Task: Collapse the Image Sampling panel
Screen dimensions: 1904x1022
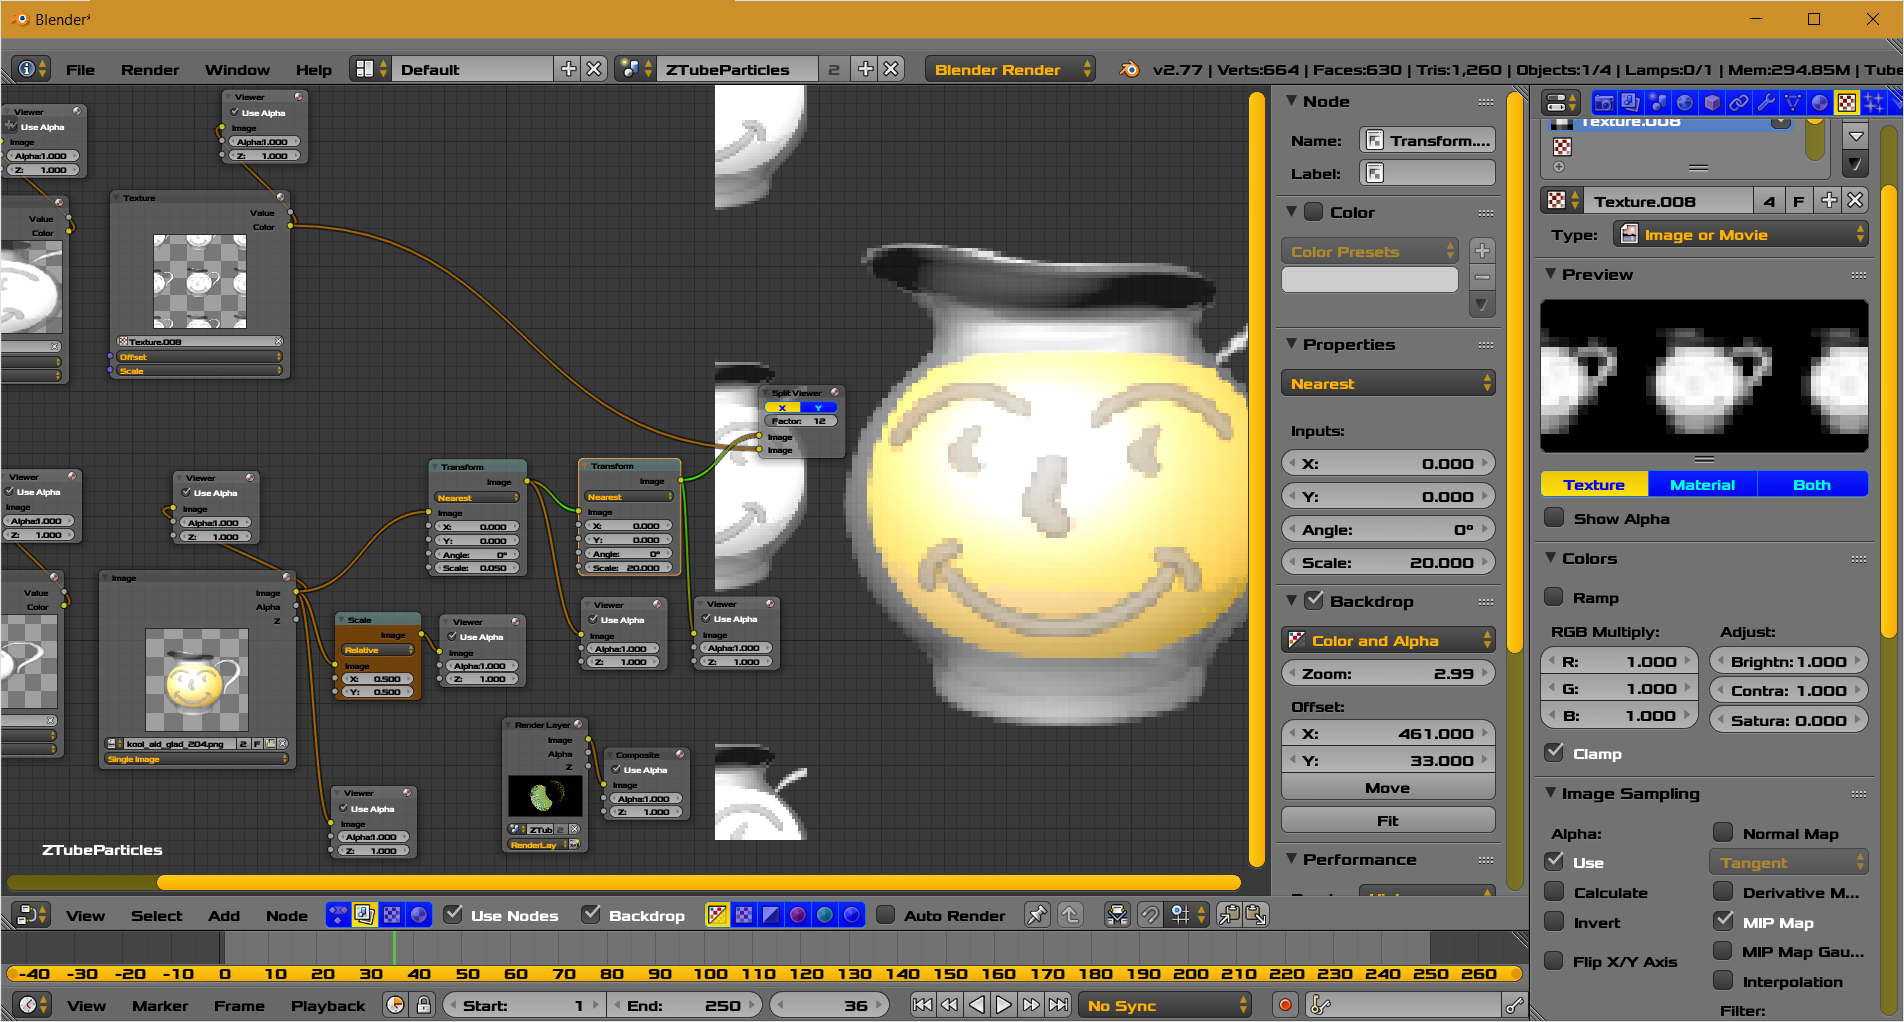Action: (1550, 793)
